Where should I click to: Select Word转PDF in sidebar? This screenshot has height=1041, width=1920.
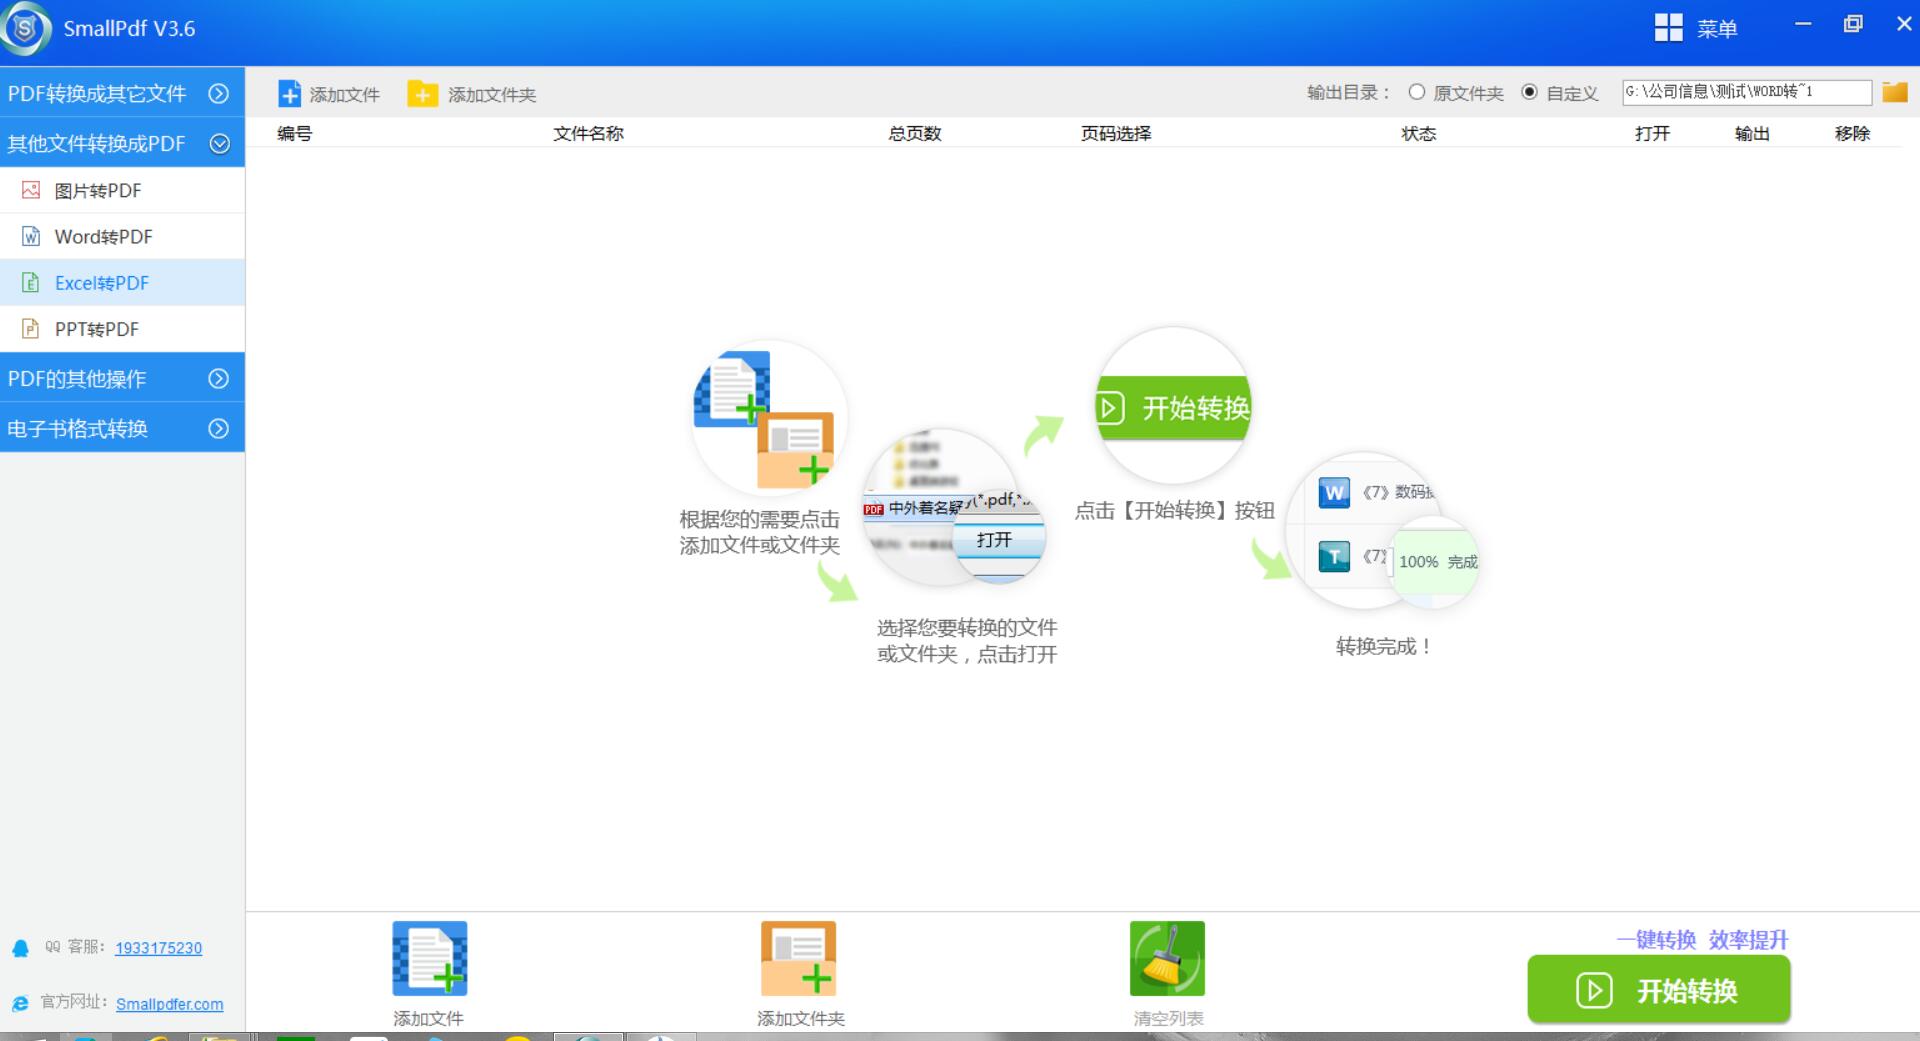[103, 236]
